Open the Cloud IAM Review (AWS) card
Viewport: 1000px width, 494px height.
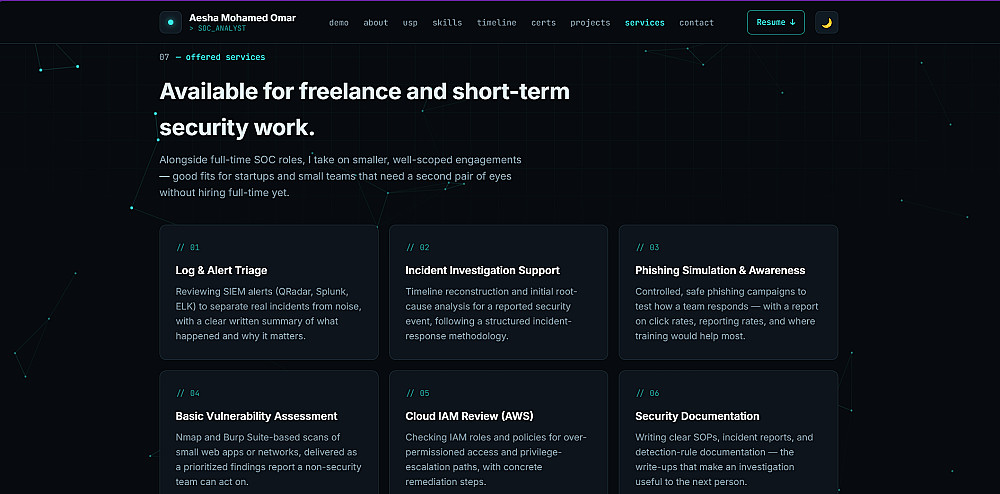coord(499,432)
